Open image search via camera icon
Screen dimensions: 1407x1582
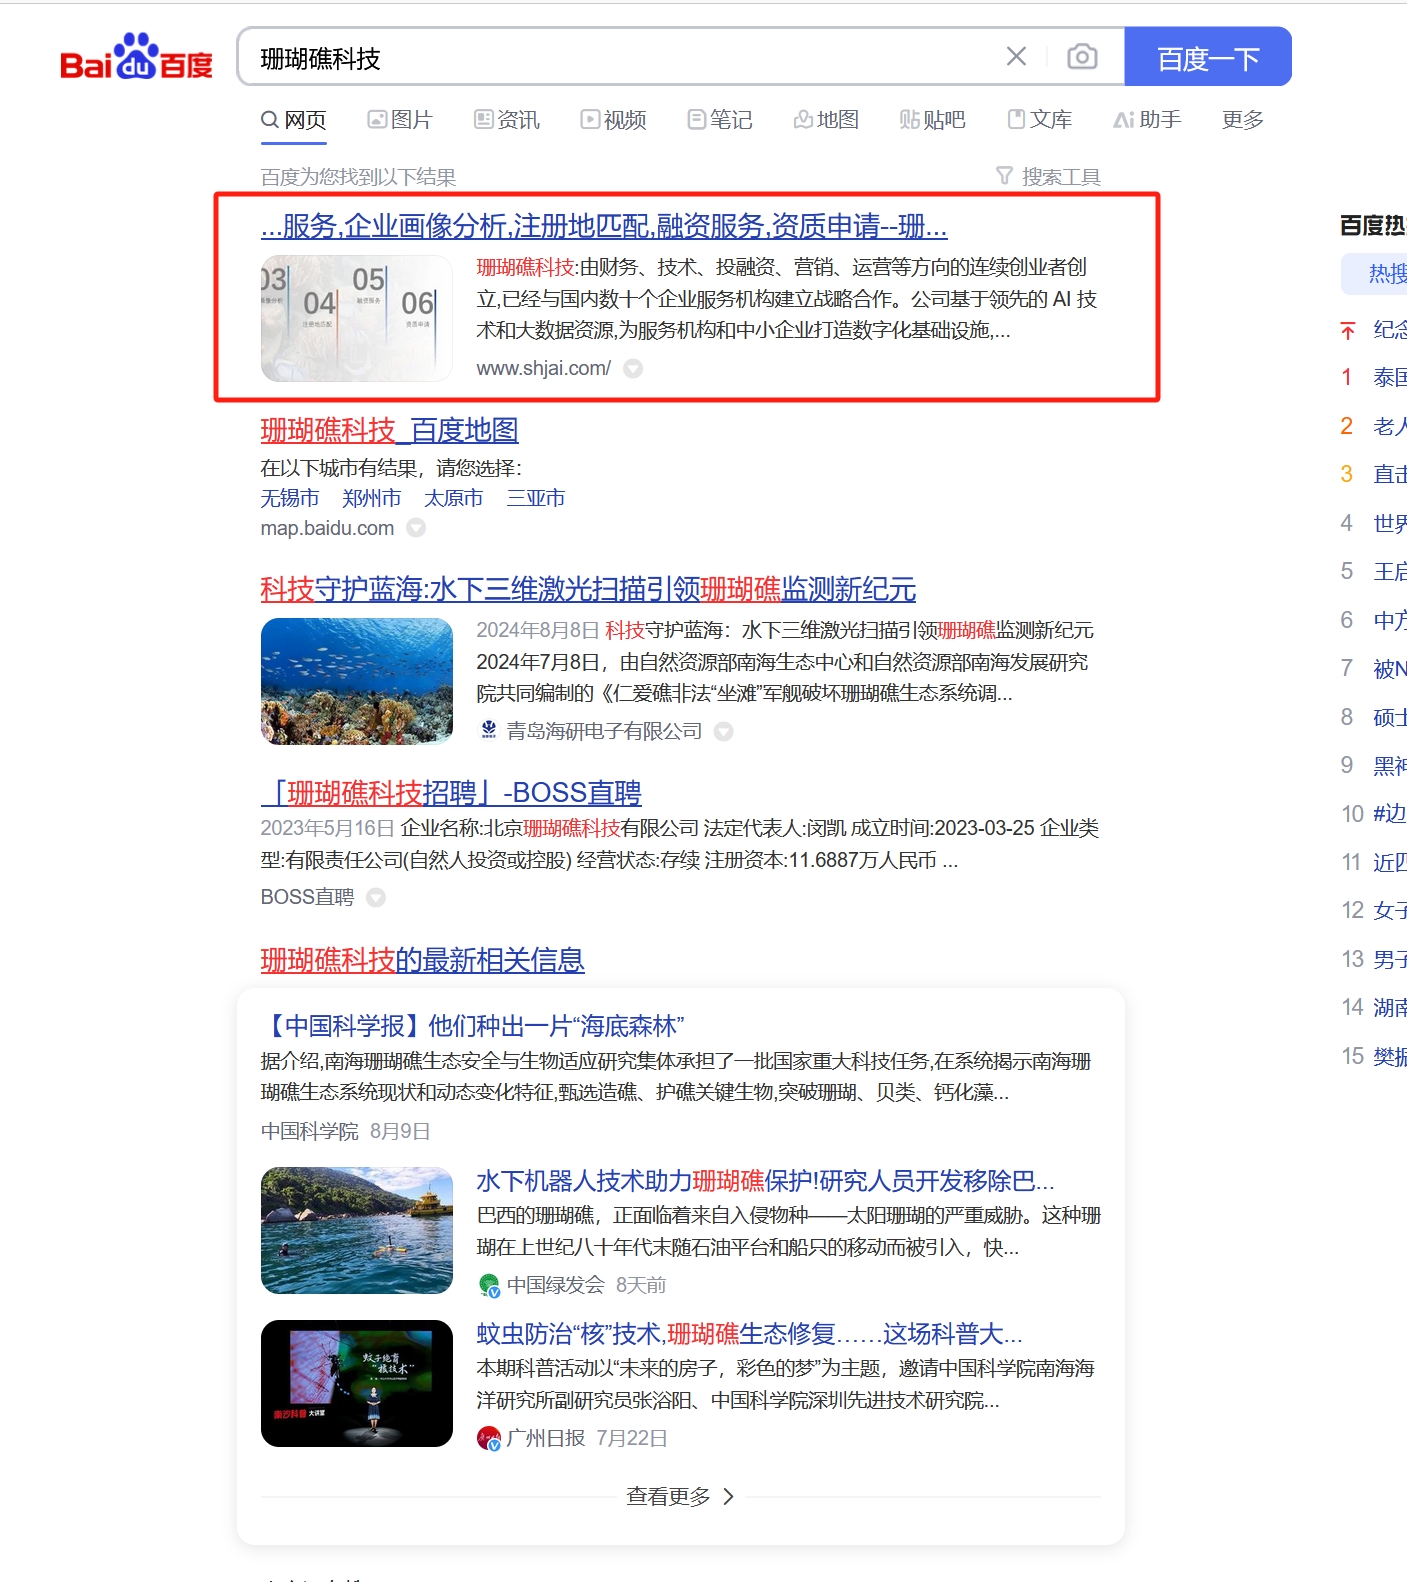(x=1082, y=57)
